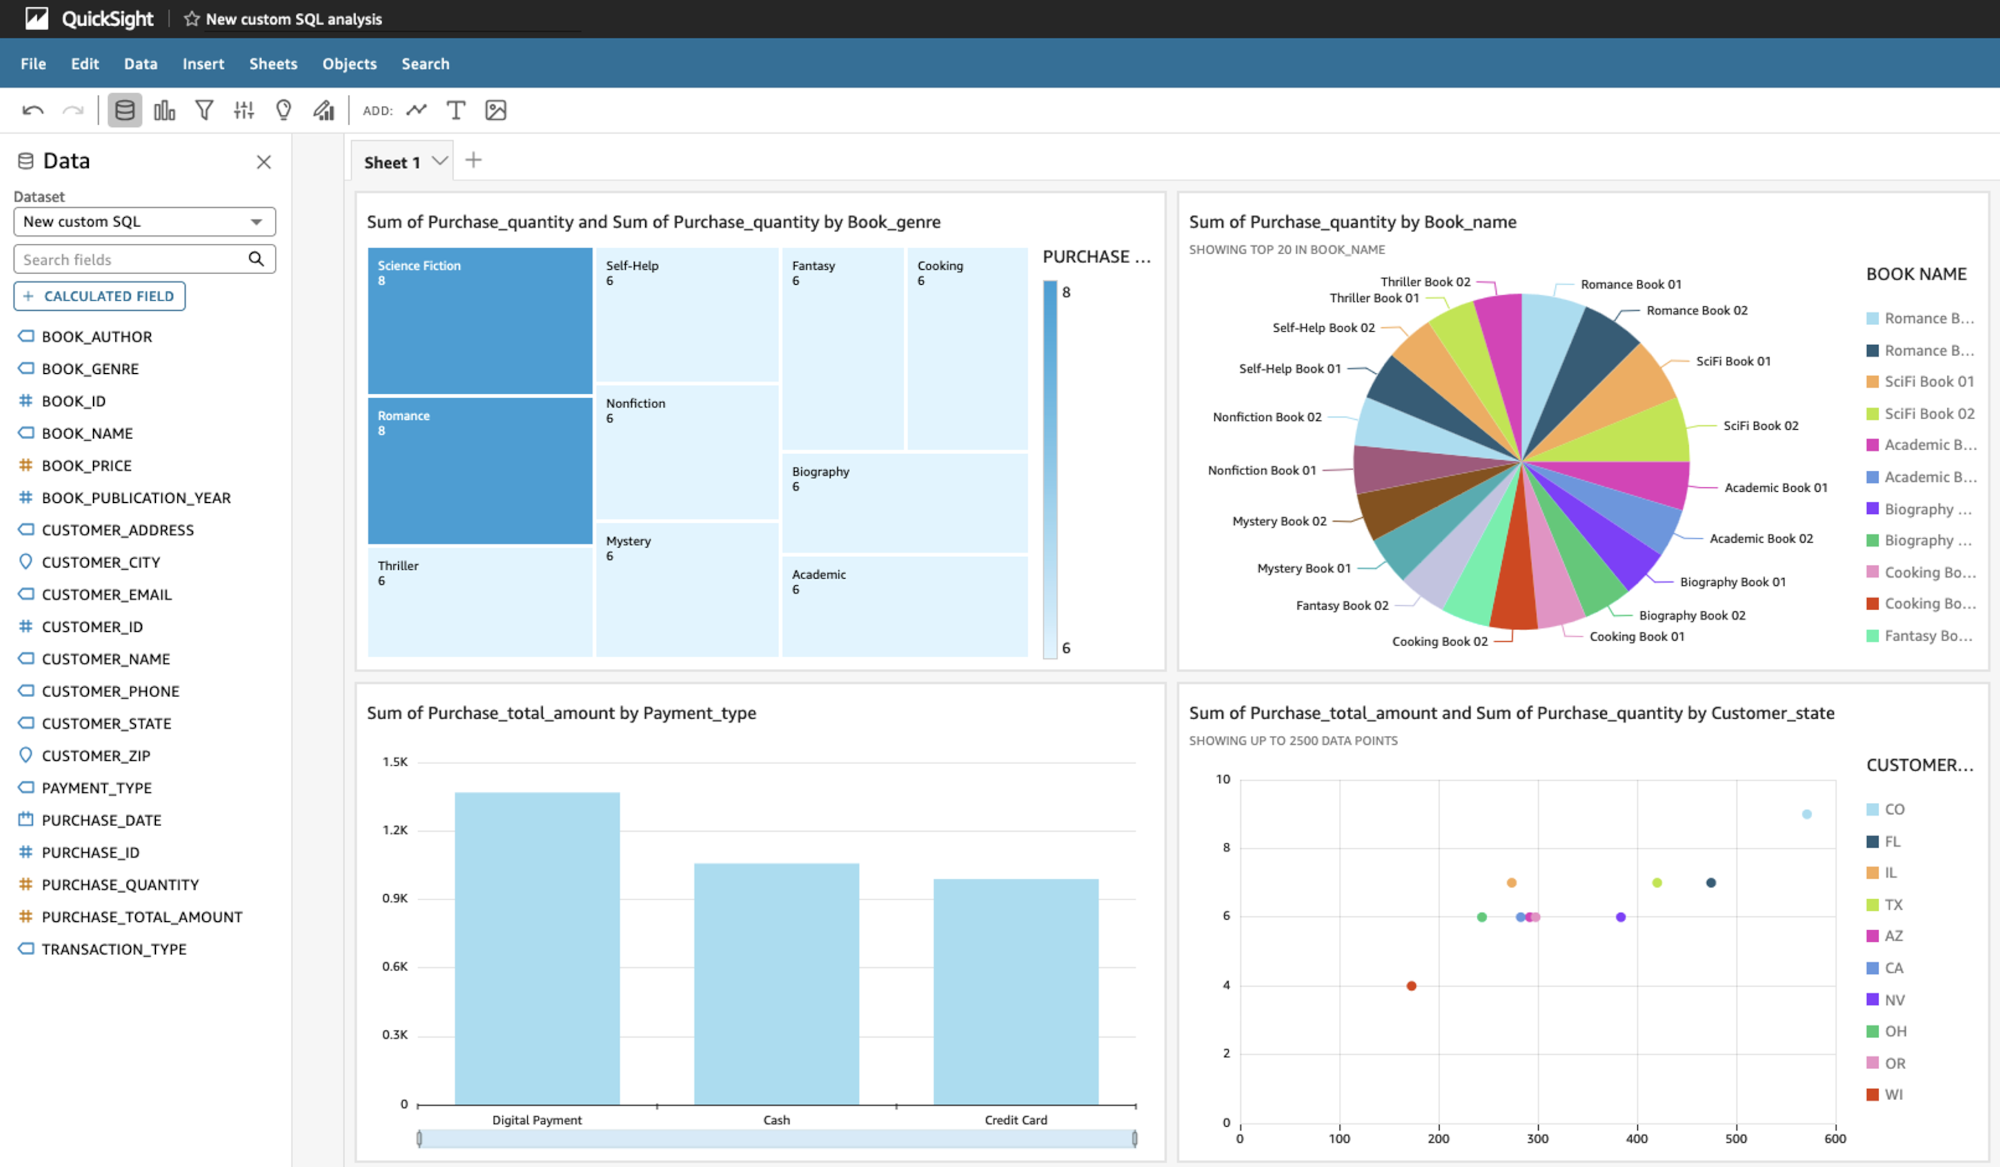
Task: Click the Undo arrow
Action: point(33,110)
